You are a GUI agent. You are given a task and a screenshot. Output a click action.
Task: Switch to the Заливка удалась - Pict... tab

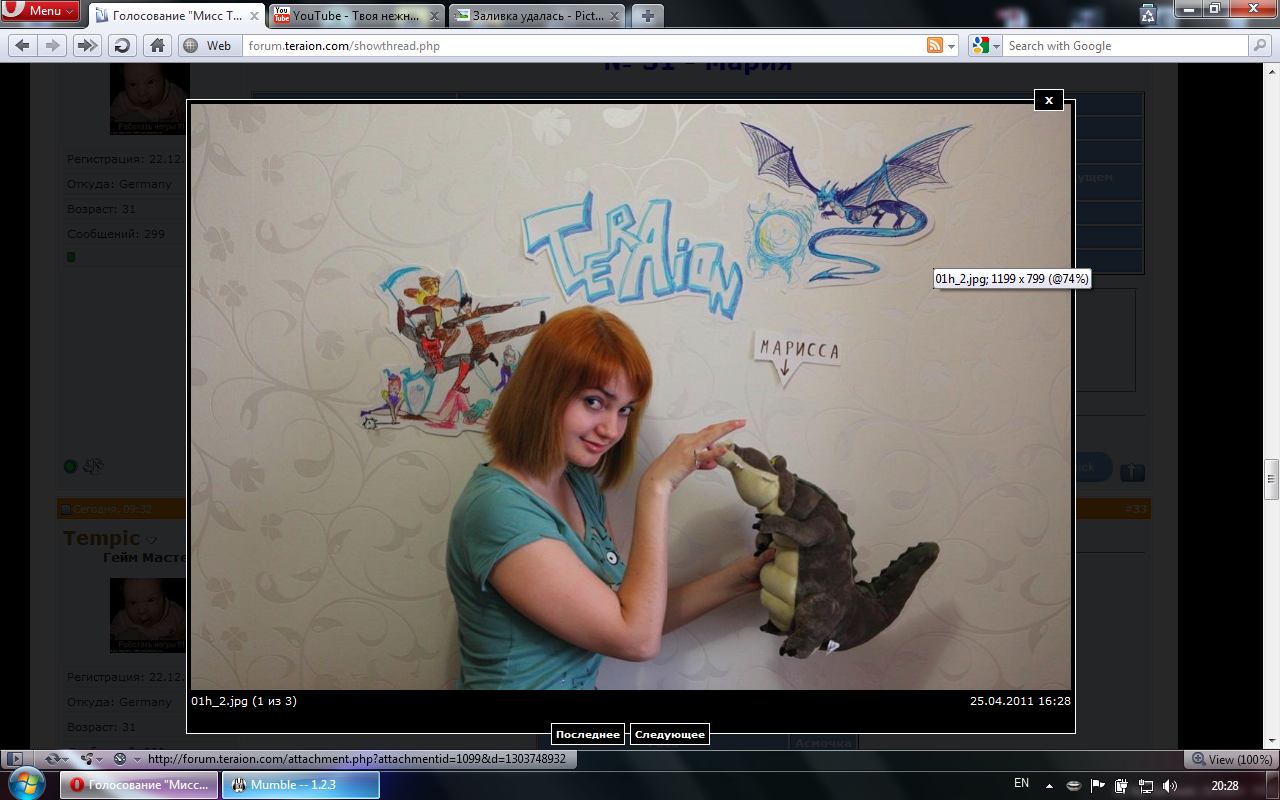click(x=537, y=16)
